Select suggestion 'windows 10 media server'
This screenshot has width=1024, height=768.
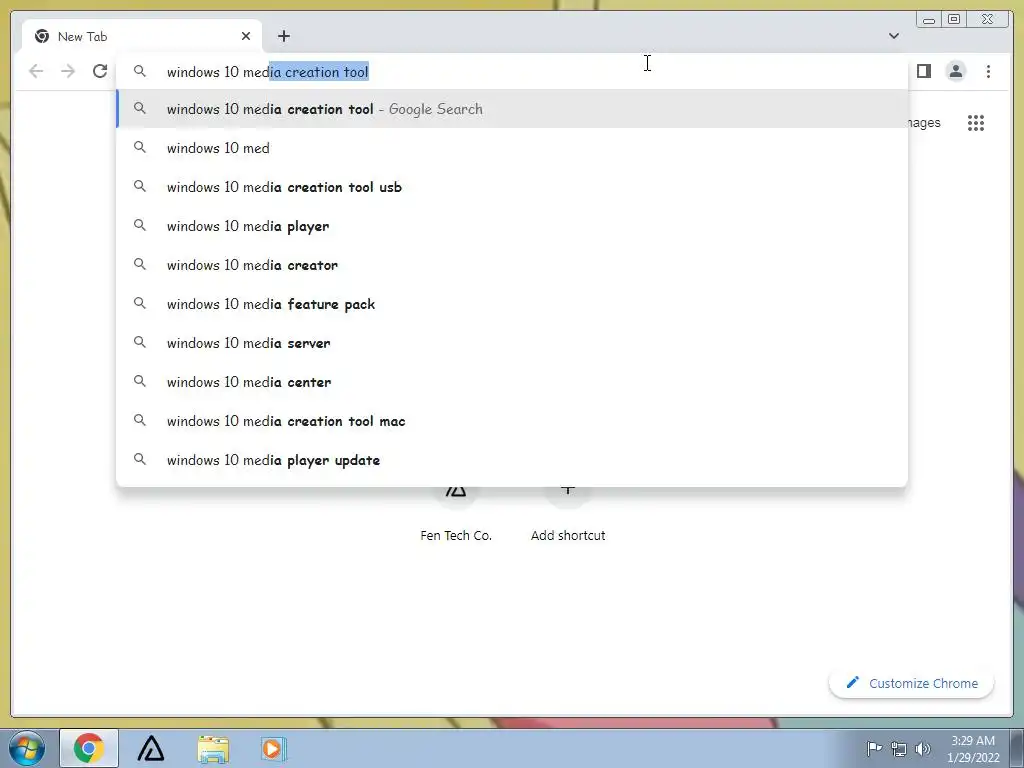tap(512, 343)
